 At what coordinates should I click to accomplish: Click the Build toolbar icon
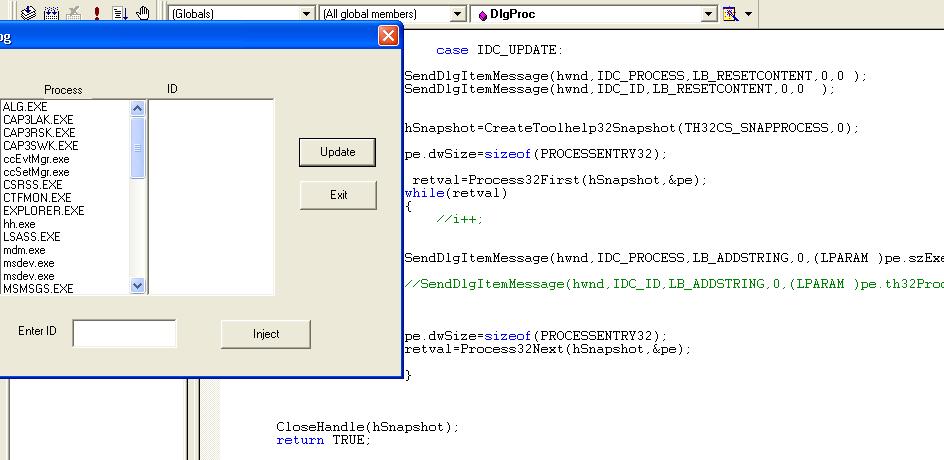(52, 13)
